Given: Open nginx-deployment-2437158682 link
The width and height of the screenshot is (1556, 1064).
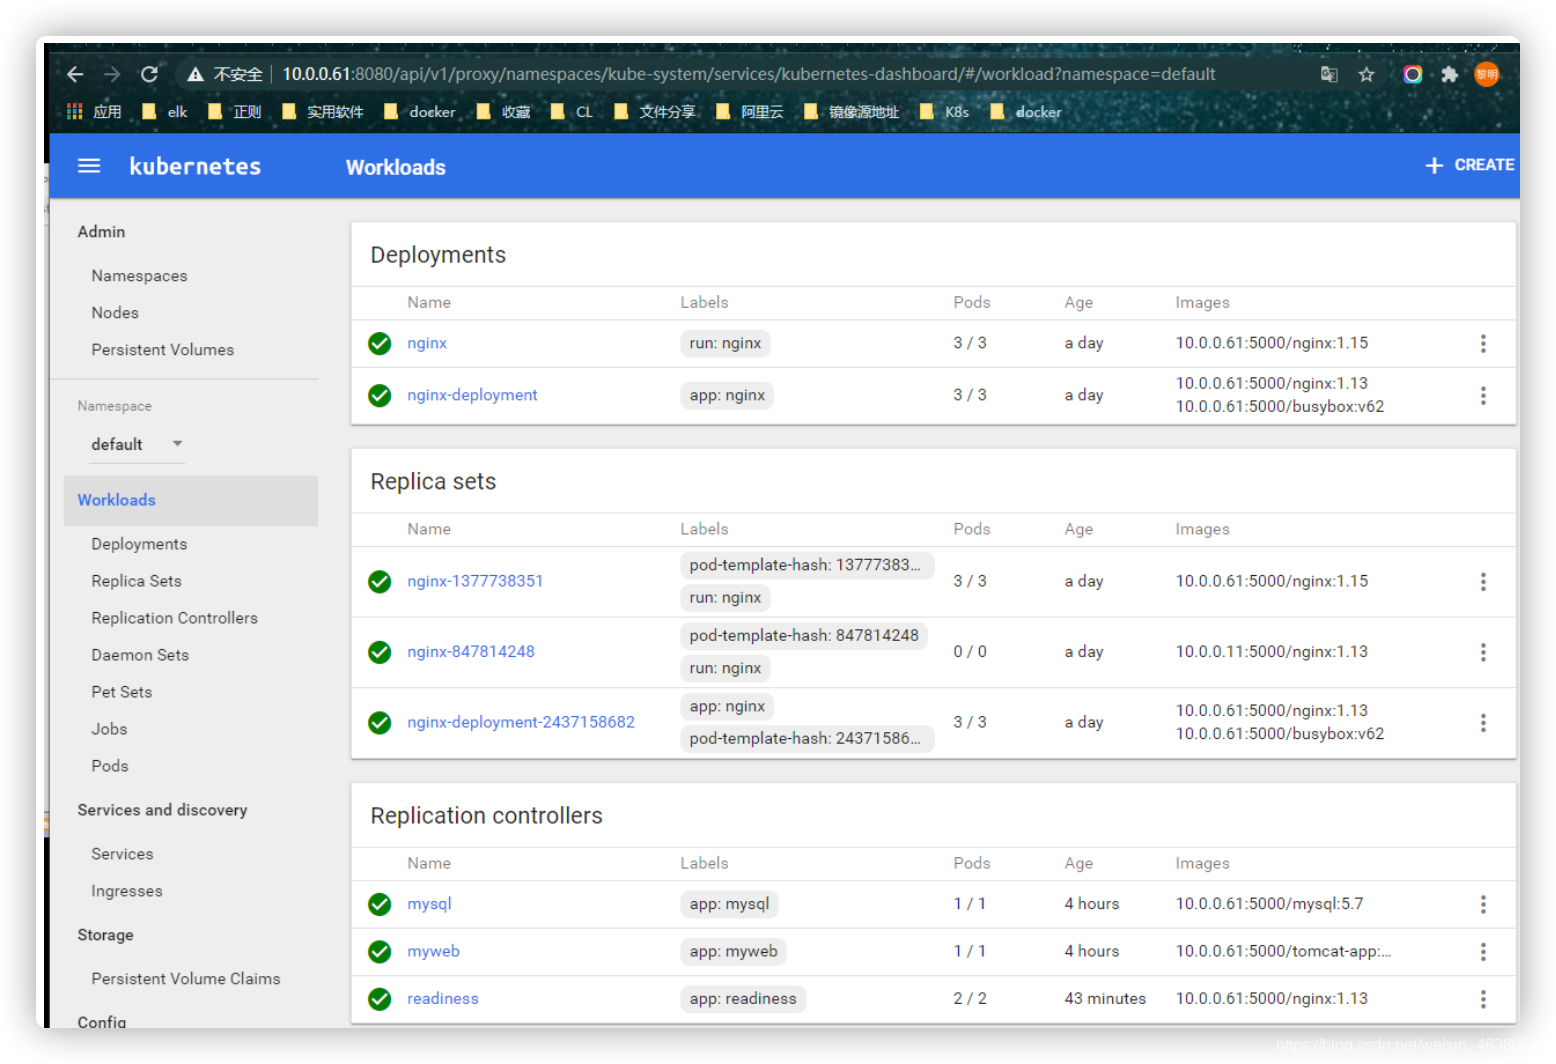Looking at the screenshot, I should coord(521,722).
